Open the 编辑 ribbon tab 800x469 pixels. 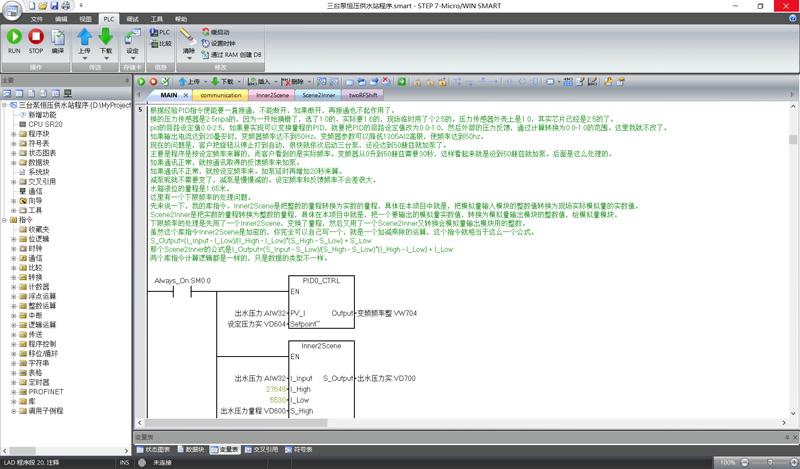coord(61,19)
